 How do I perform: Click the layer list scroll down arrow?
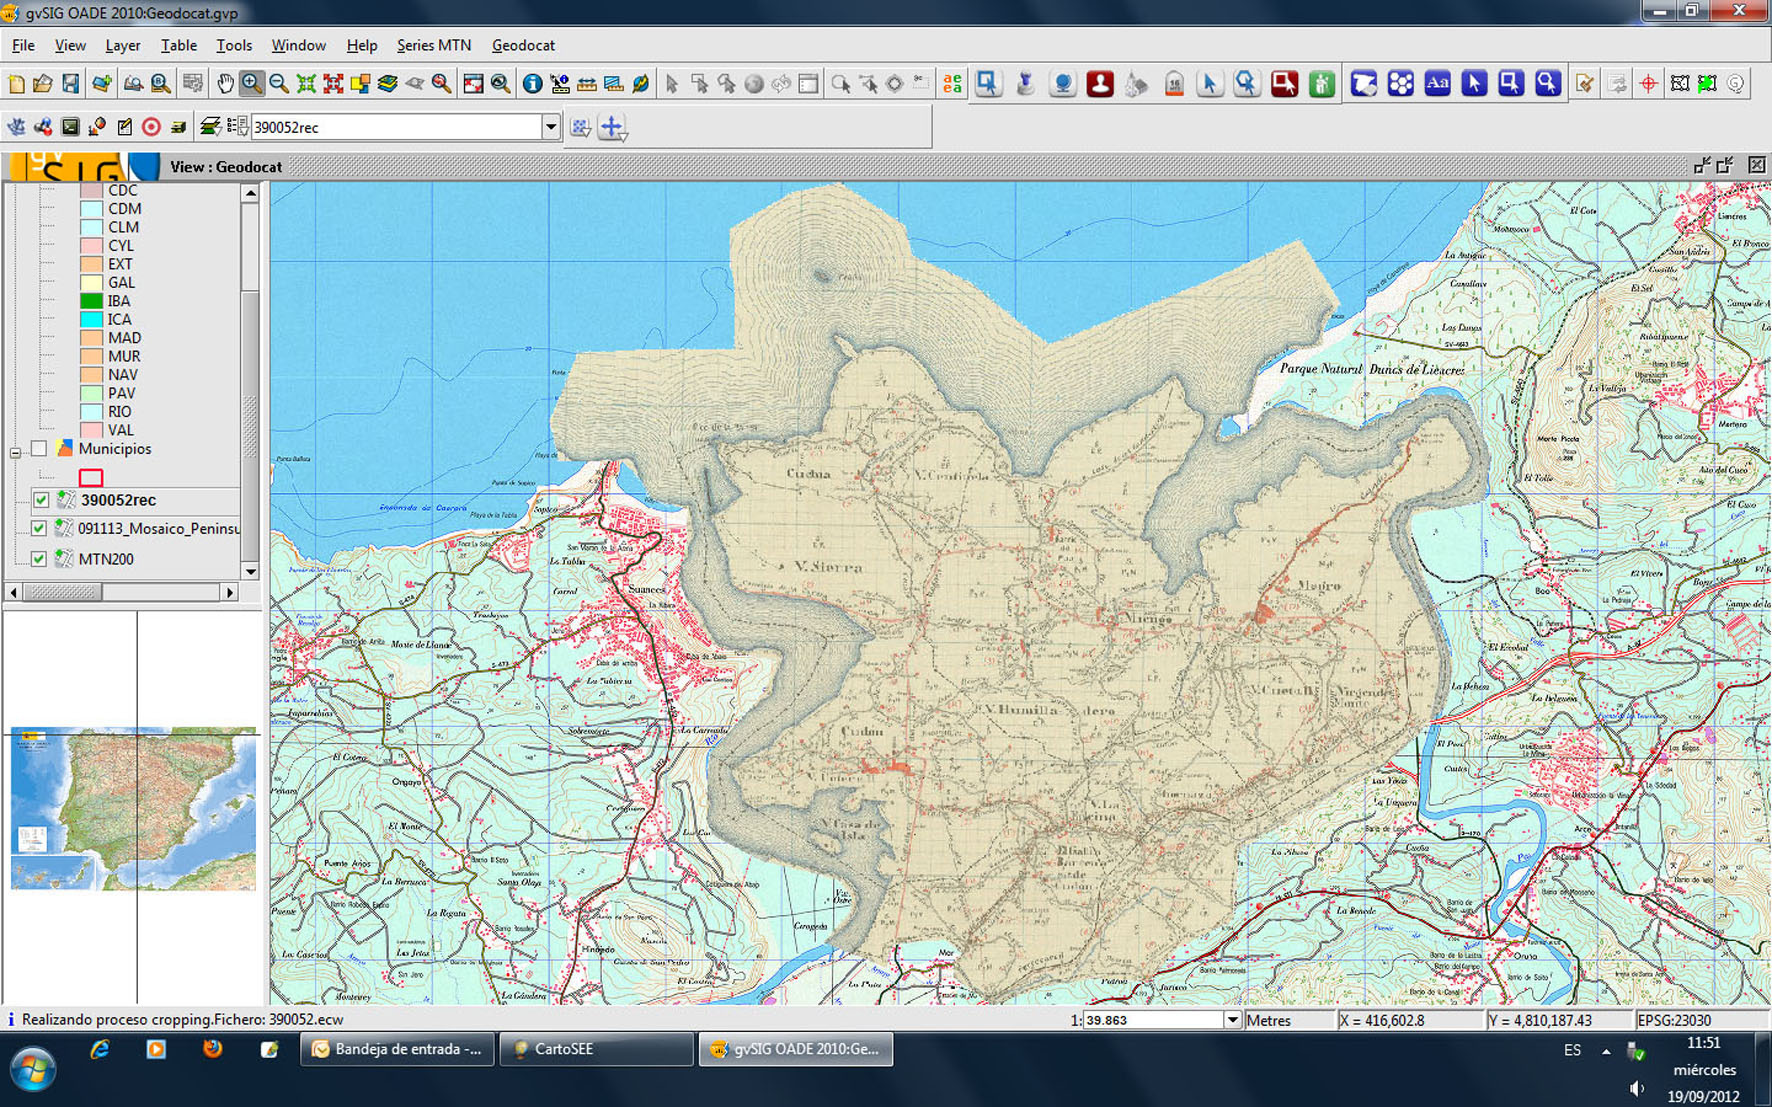(250, 572)
